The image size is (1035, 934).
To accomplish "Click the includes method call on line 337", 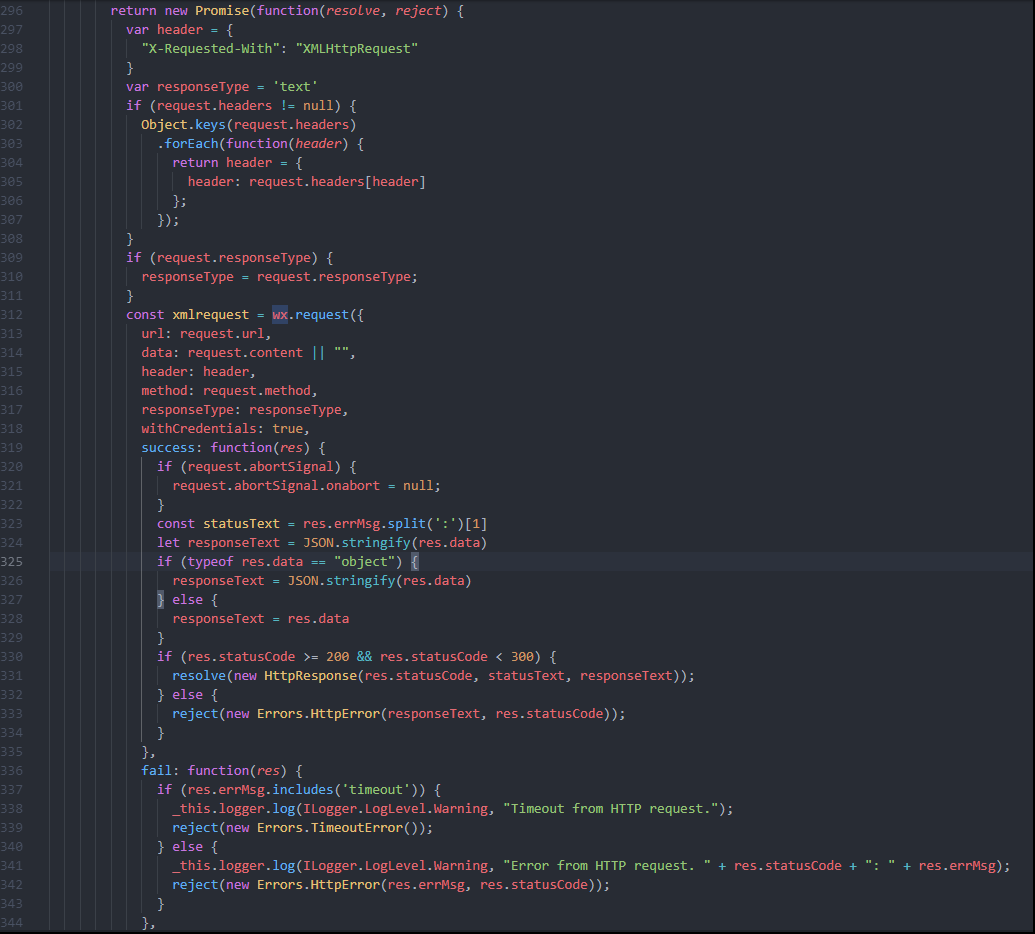I will (x=303, y=790).
